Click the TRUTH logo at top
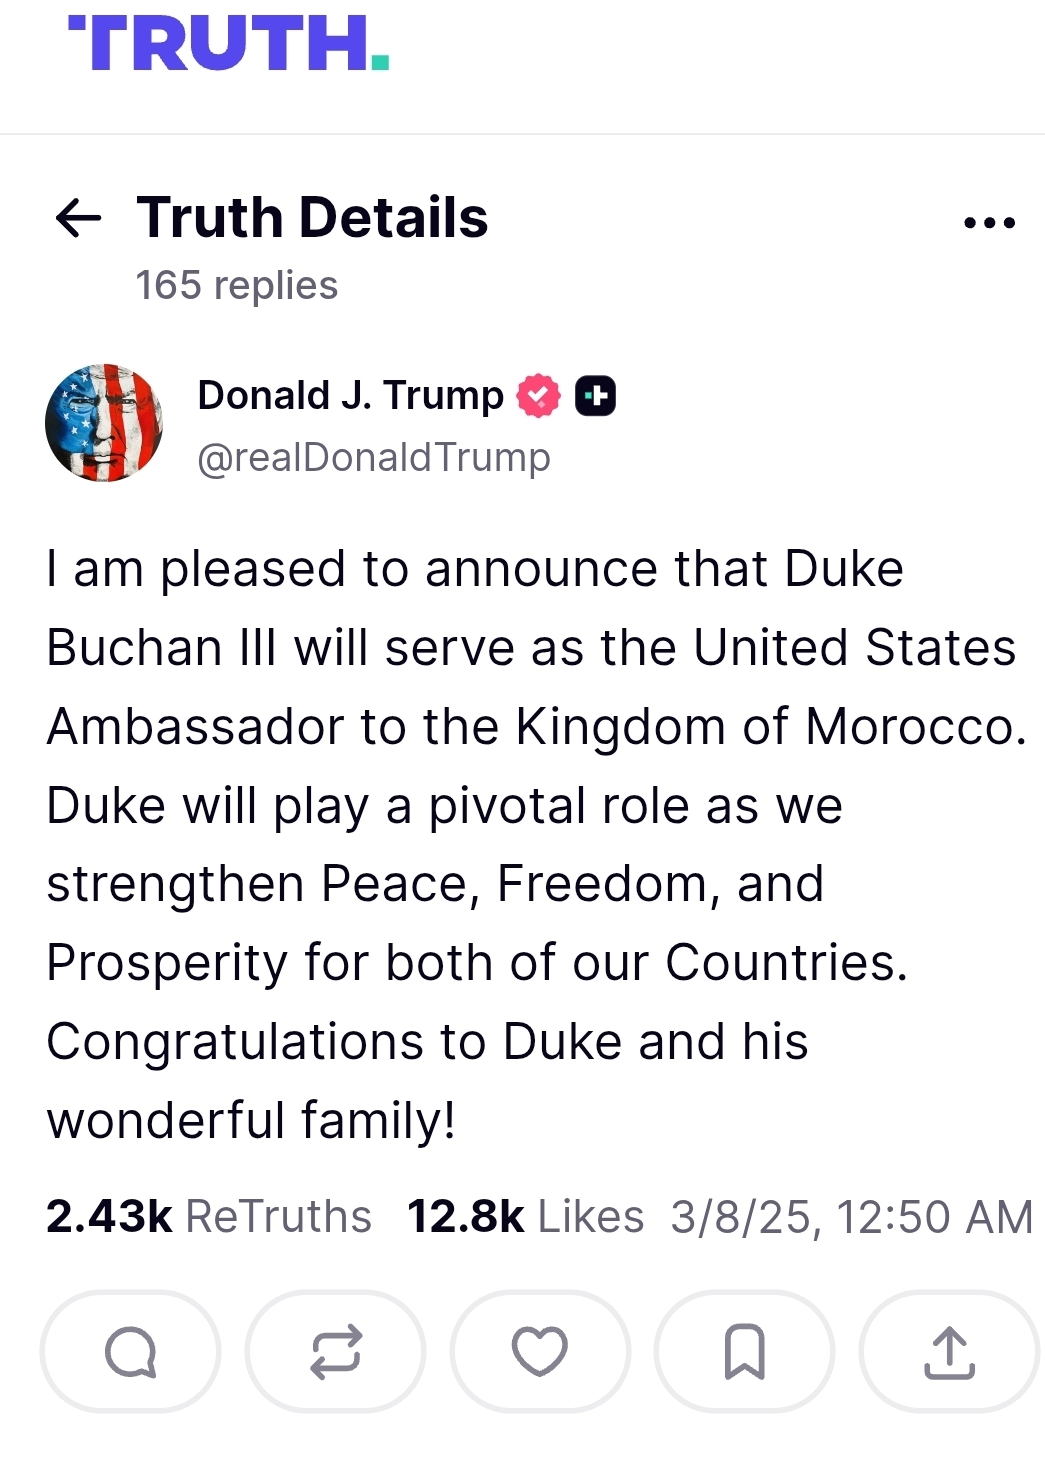Screen dimensions: 1045x1458 click(229, 45)
